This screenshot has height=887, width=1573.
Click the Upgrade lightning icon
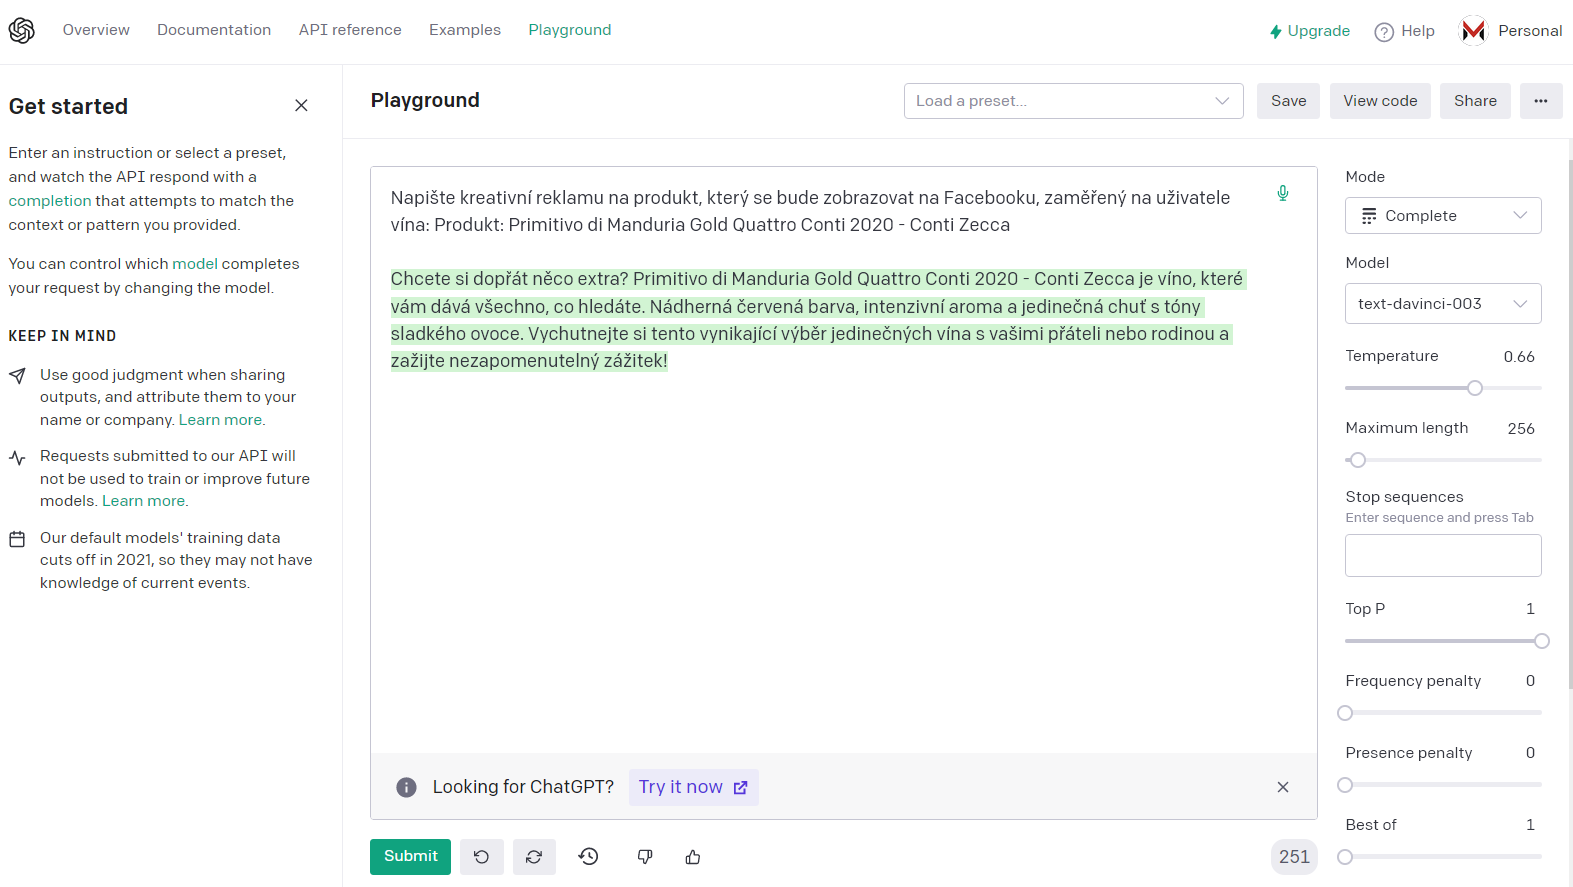click(1276, 32)
